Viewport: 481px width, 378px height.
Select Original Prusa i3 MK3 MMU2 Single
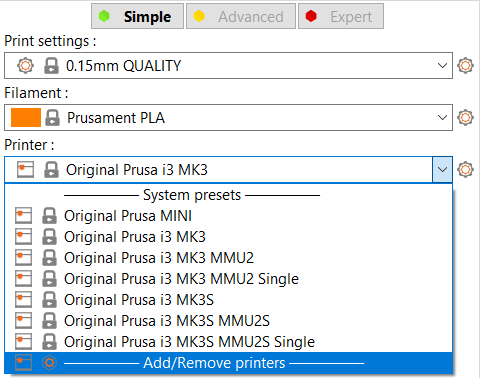(228, 279)
